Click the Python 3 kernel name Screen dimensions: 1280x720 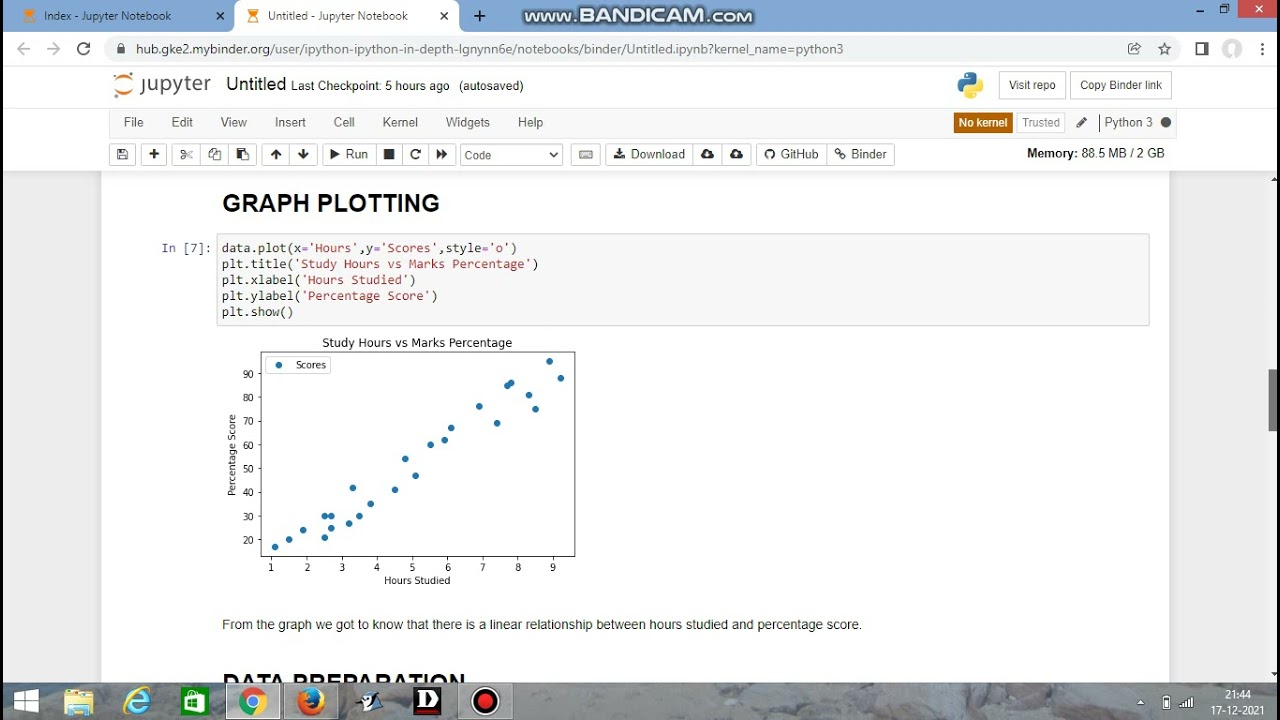click(x=1128, y=122)
